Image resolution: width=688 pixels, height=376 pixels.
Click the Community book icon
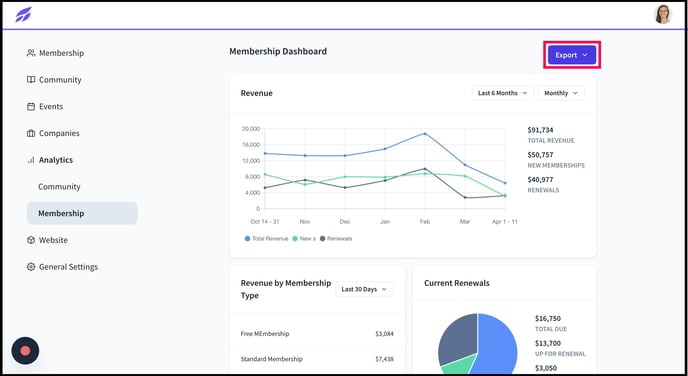[31, 80]
